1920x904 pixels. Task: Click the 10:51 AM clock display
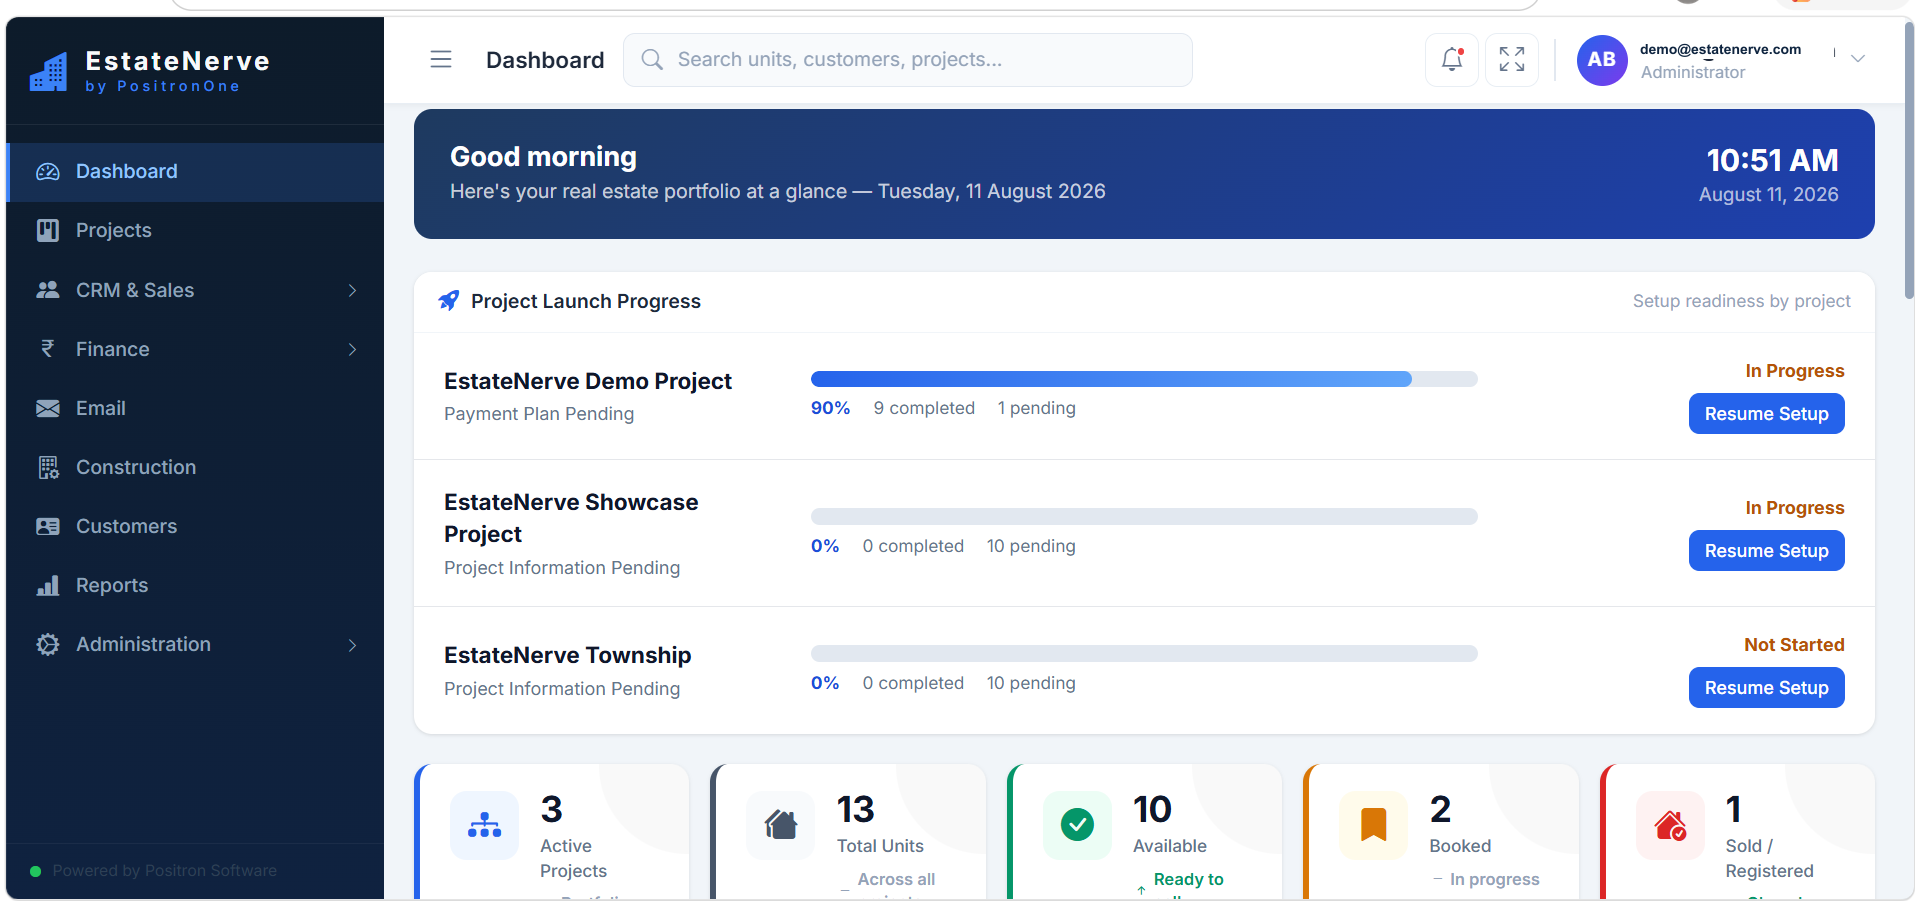[x=1772, y=160]
